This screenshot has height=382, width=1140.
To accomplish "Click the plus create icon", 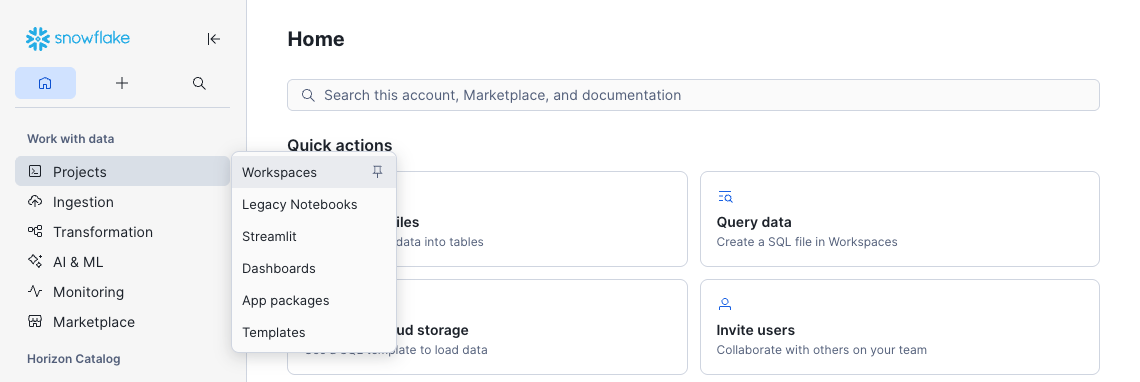I will click(122, 83).
